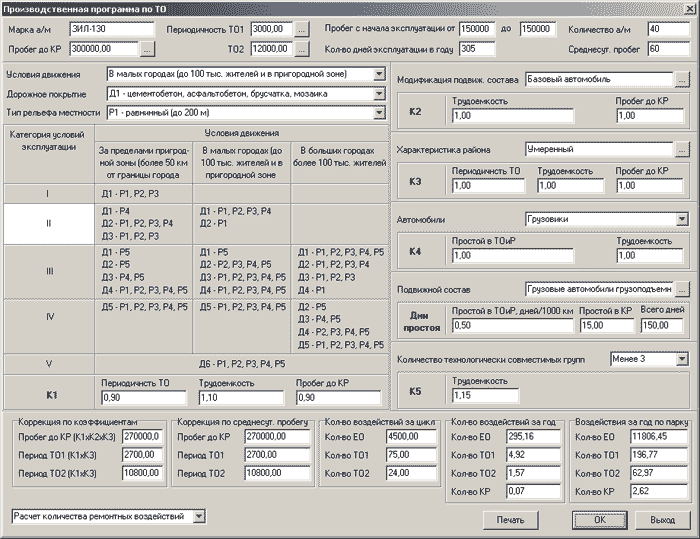Screen dimensions: 700x539
Task: Click browse button next to Периодичность ТО1
Action: [x=302, y=29]
